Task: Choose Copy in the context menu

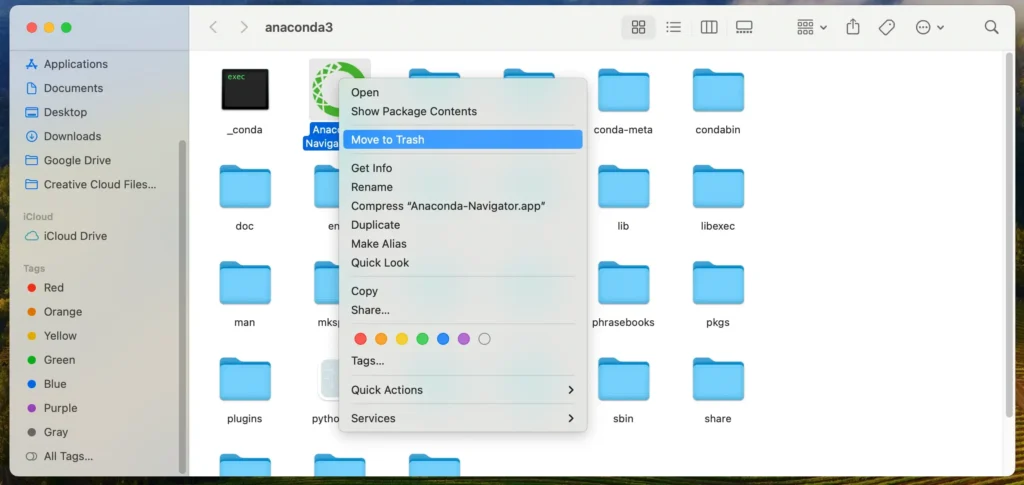Action: [462, 291]
